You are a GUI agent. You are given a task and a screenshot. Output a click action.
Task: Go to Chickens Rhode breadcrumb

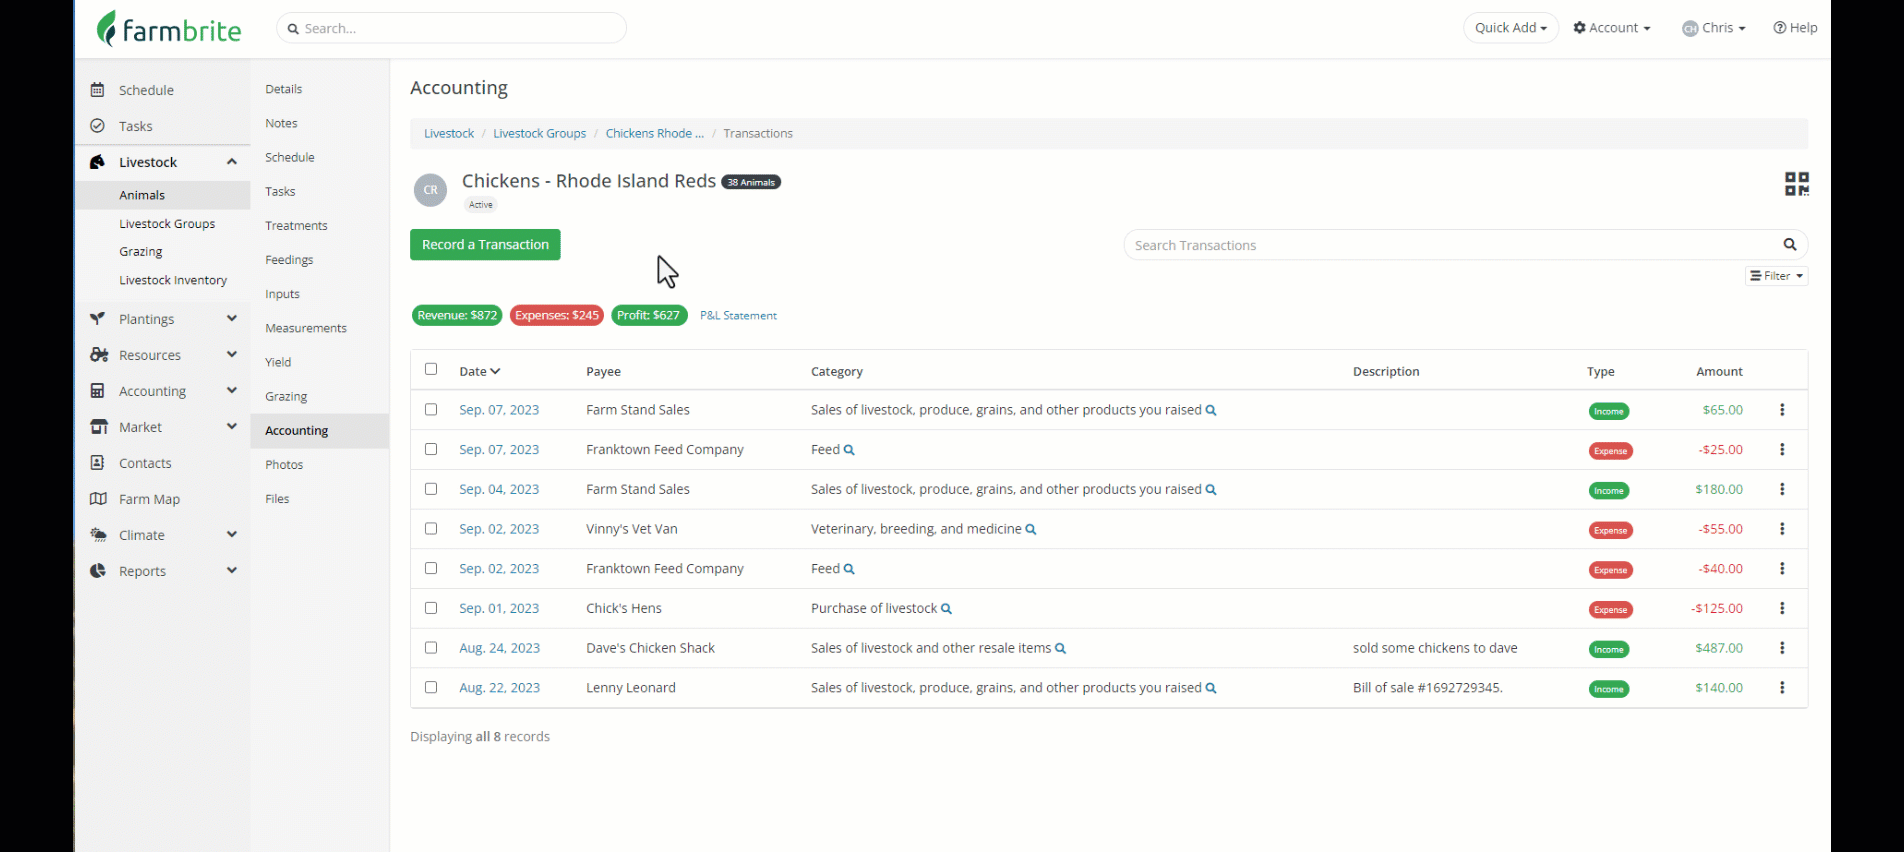pyautogui.click(x=655, y=134)
